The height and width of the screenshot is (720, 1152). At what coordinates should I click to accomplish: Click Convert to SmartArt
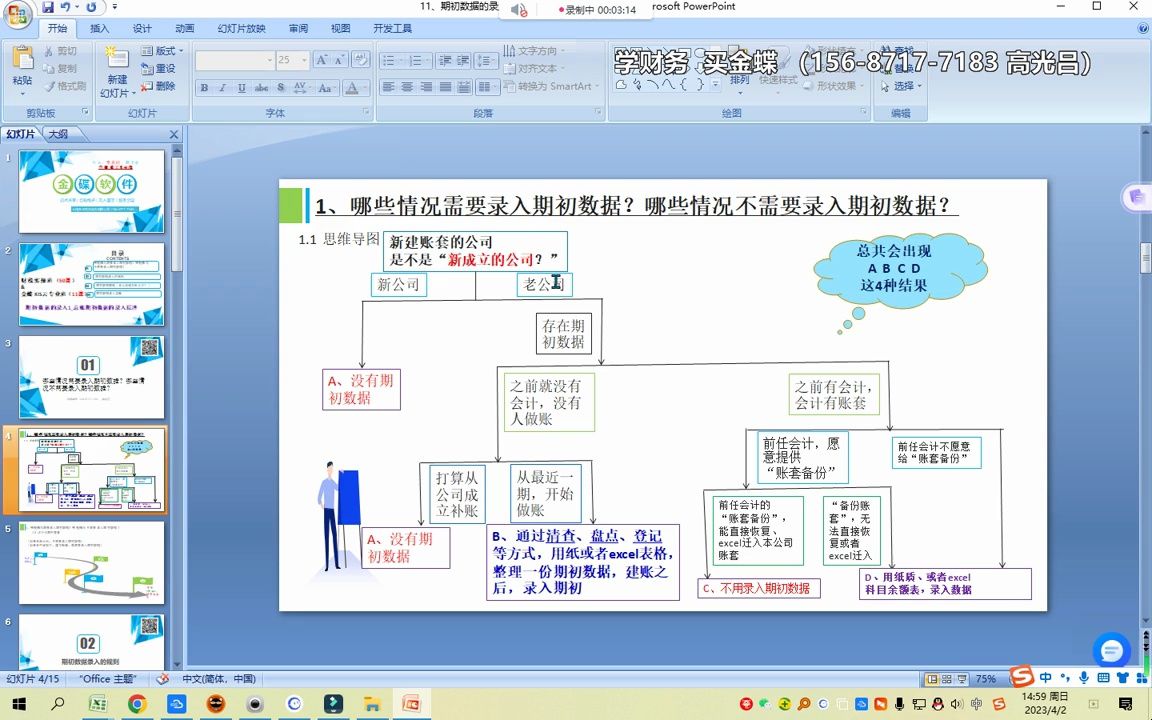click(556, 84)
